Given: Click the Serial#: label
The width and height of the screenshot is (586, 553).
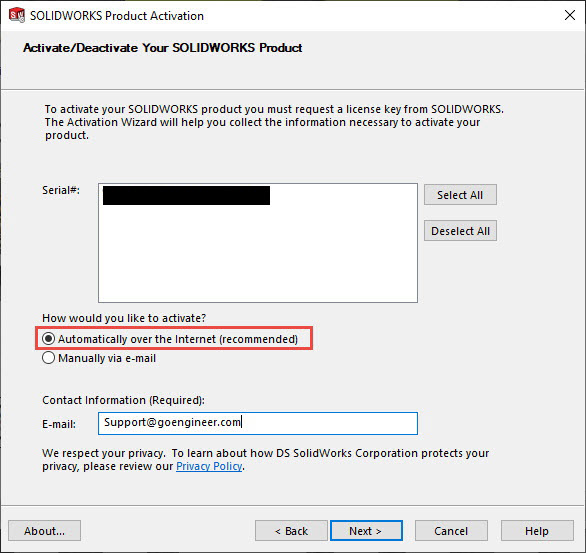Looking at the screenshot, I should click(61, 190).
